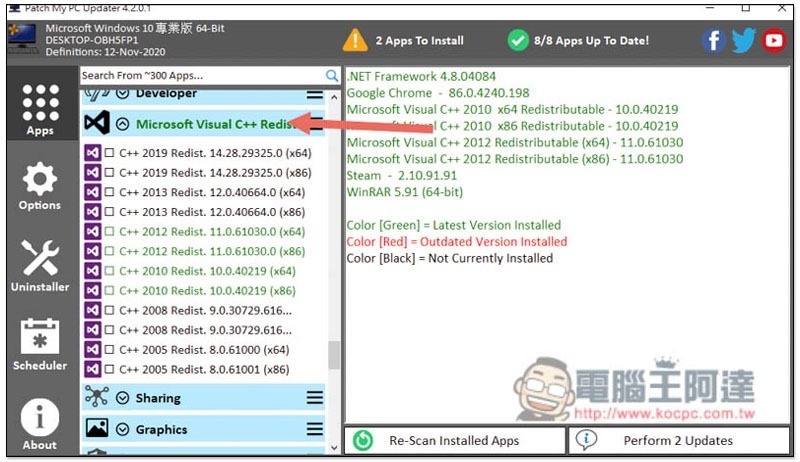Enable C++ 2013 Redist. 12.0.40664.0 (x86) checkbox
Image resolution: width=800 pixels, height=462 pixels.
[x=110, y=212]
